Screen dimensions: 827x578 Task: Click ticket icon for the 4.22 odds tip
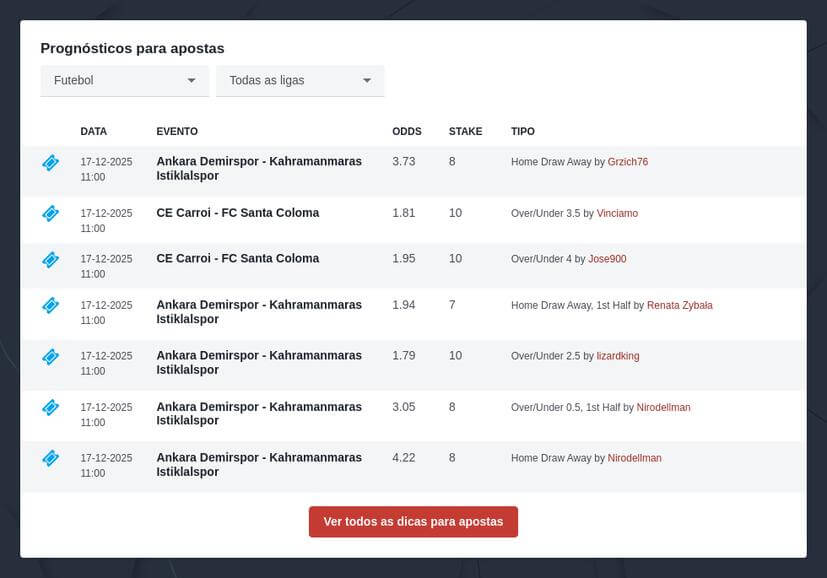tap(50, 458)
